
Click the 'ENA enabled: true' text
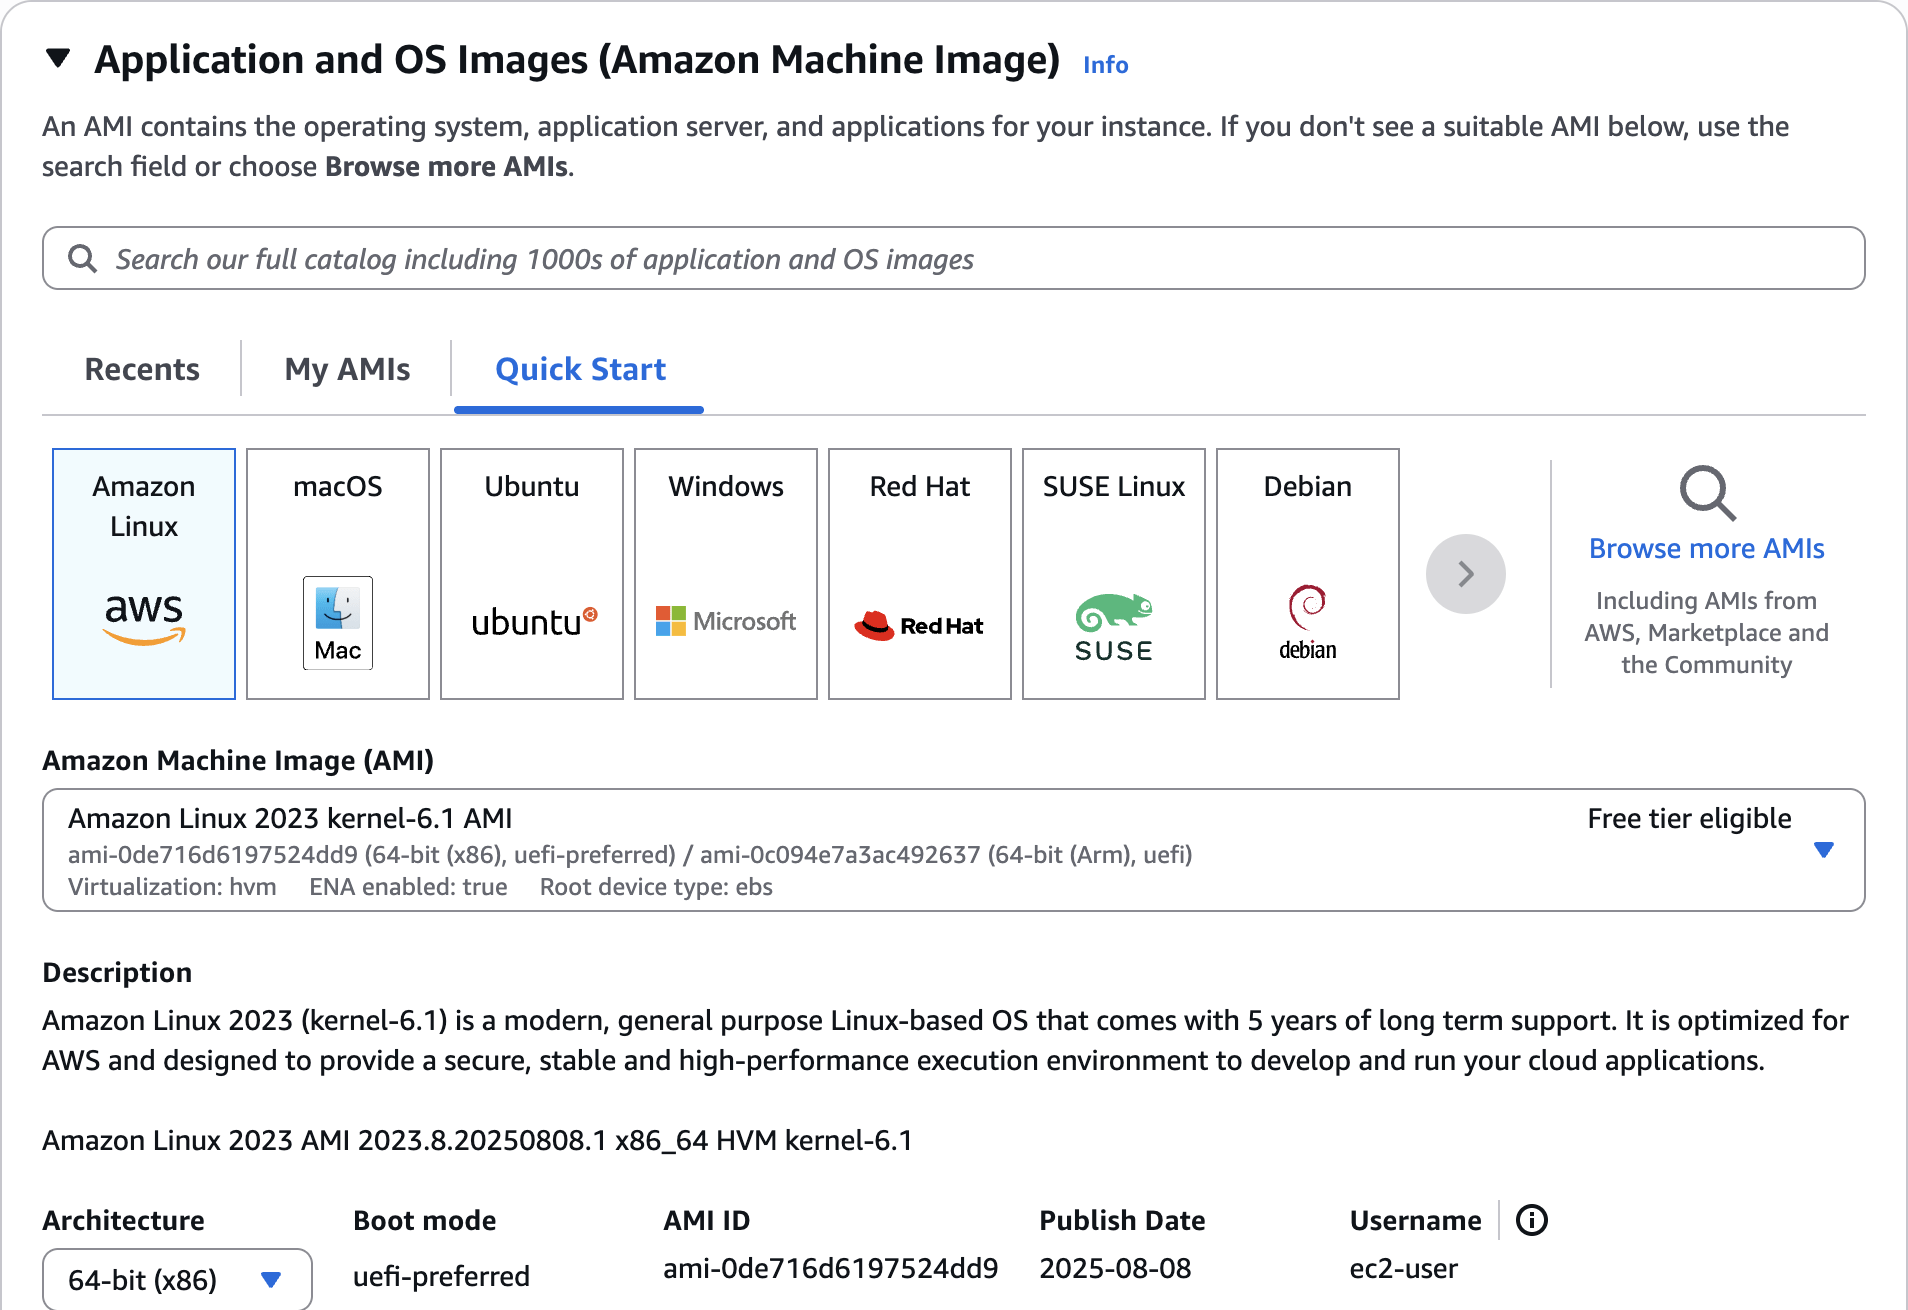coord(408,887)
